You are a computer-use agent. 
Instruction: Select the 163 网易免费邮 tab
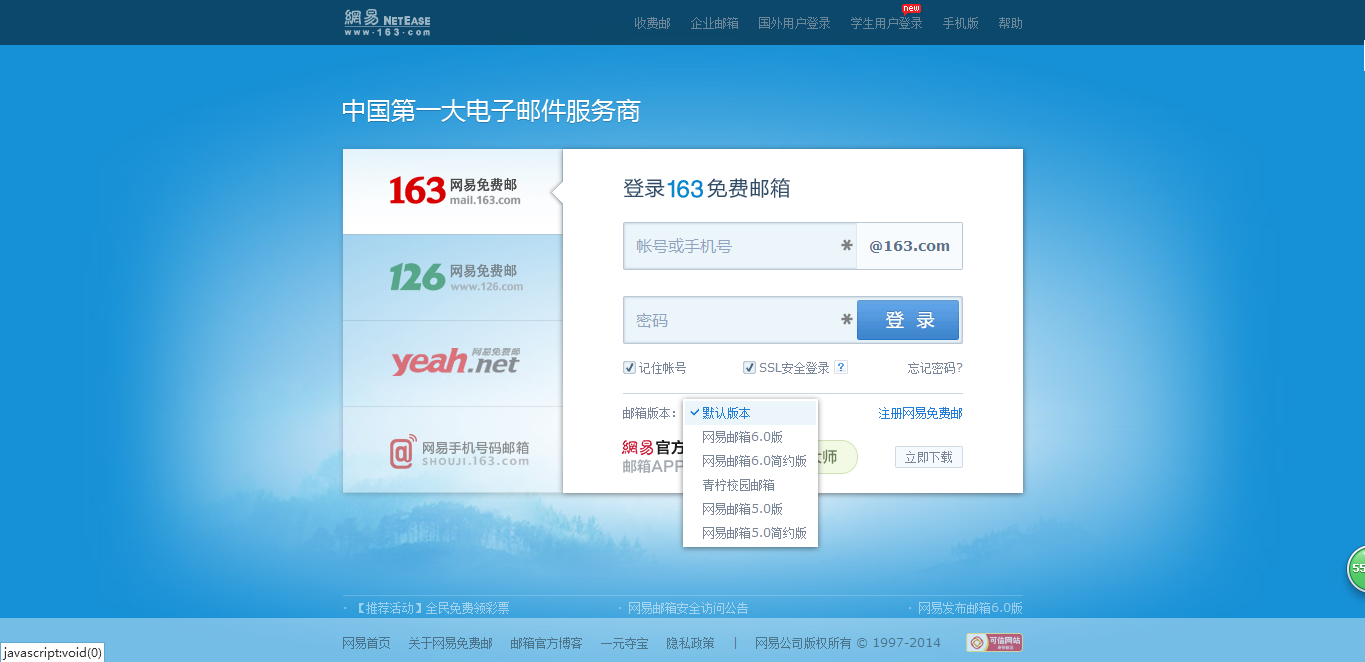pyautogui.click(x=453, y=191)
